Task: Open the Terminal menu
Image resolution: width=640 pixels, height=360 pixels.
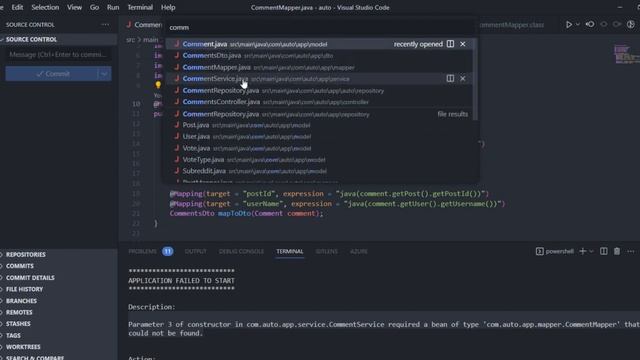Action: [x=140, y=7]
